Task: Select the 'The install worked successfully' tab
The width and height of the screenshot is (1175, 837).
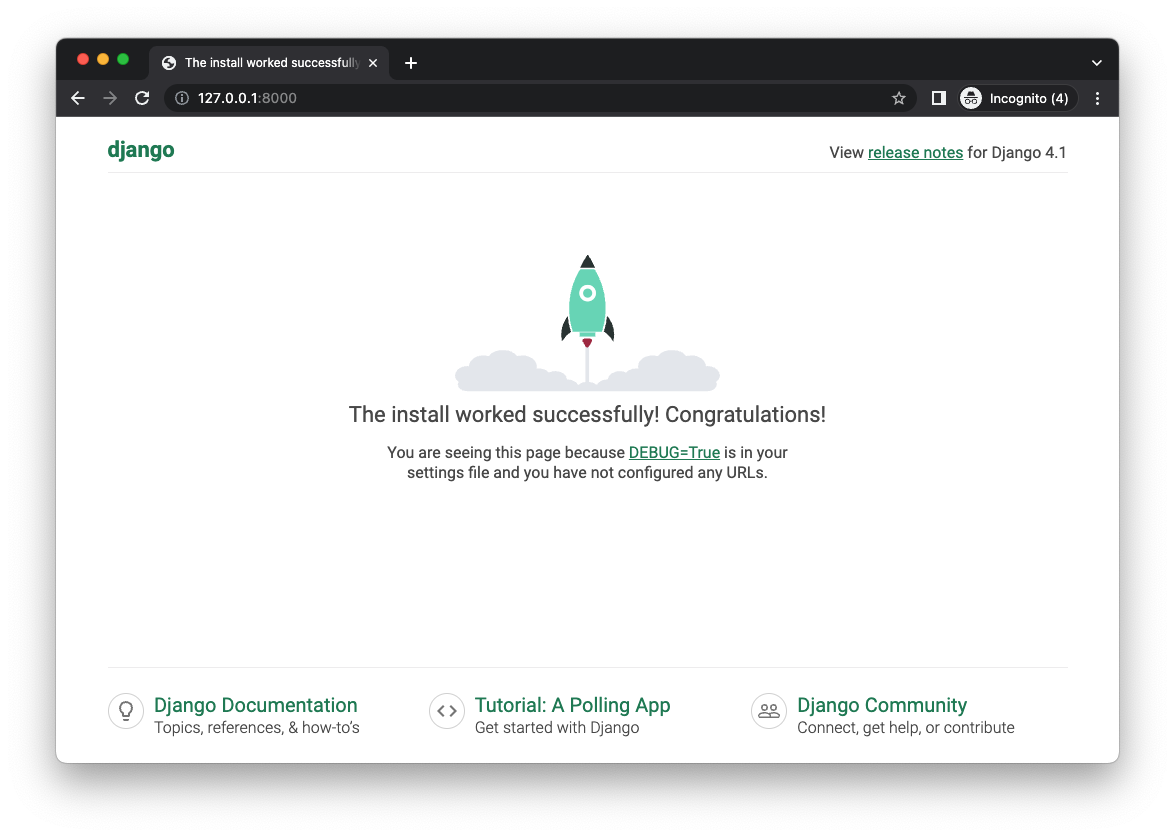Action: [269, 63]
